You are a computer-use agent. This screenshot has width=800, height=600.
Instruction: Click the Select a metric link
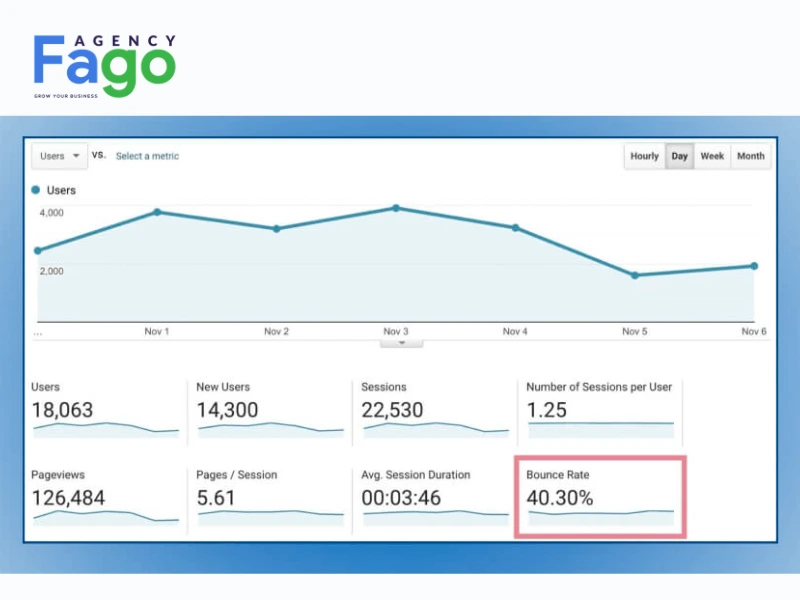coord(147,156)
